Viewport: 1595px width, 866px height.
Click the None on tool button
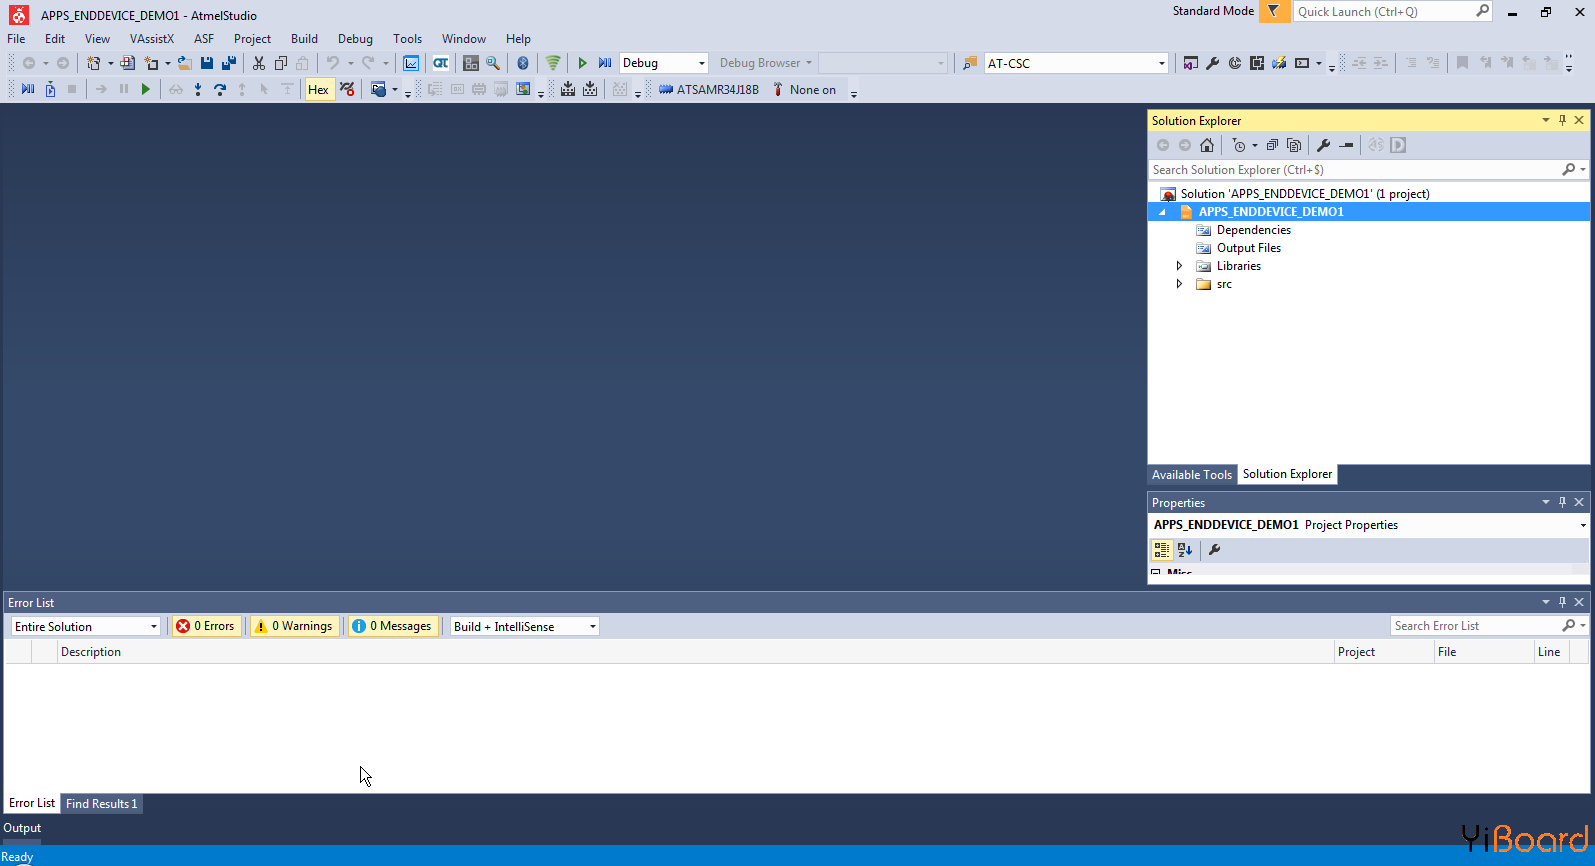pos(804,90)
